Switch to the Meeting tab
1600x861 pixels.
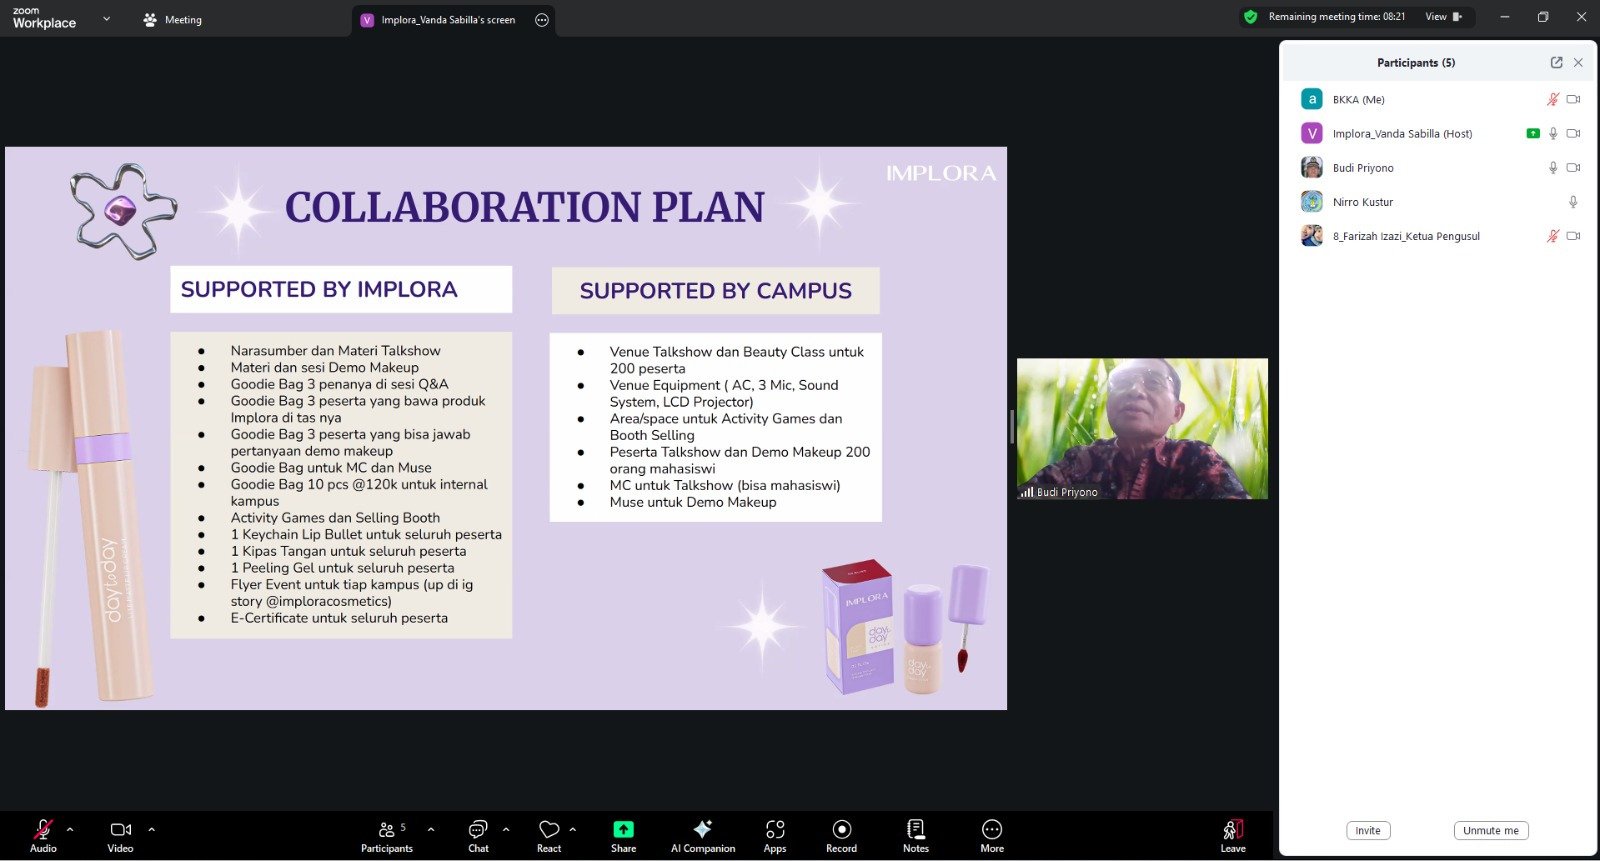[x=173, y=20]
